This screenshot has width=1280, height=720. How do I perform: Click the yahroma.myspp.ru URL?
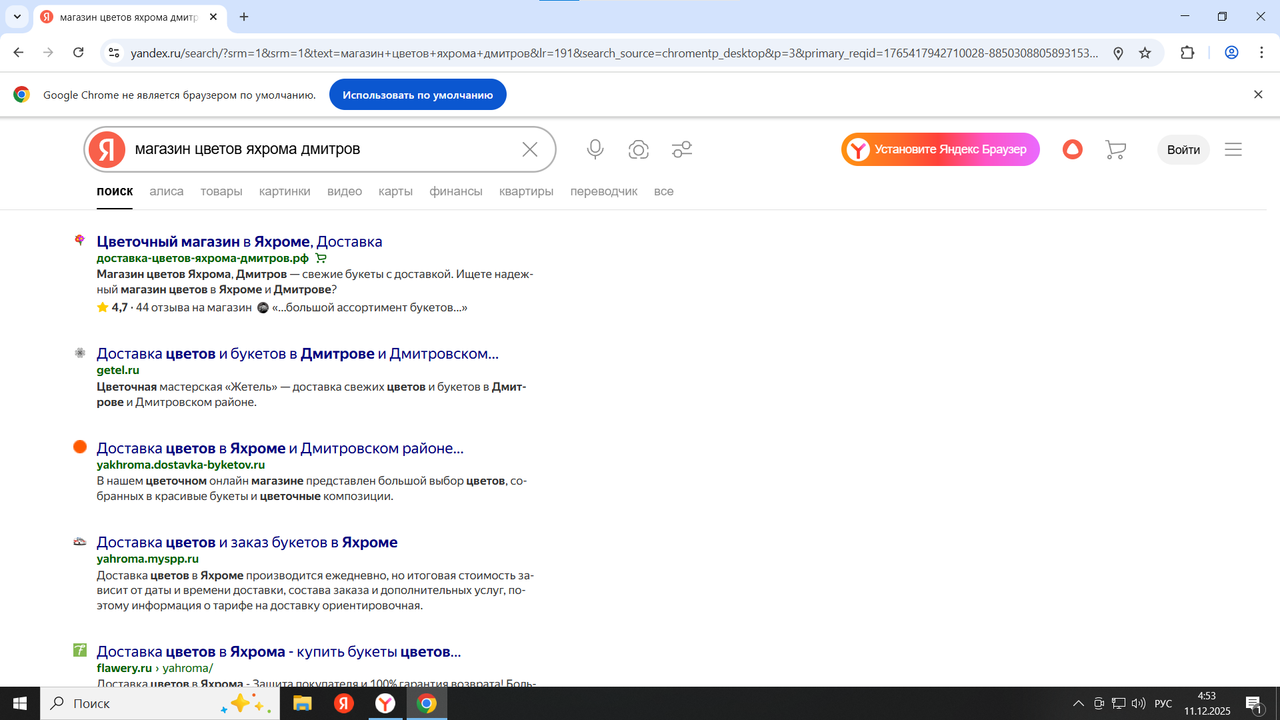(x=148, y=559)
